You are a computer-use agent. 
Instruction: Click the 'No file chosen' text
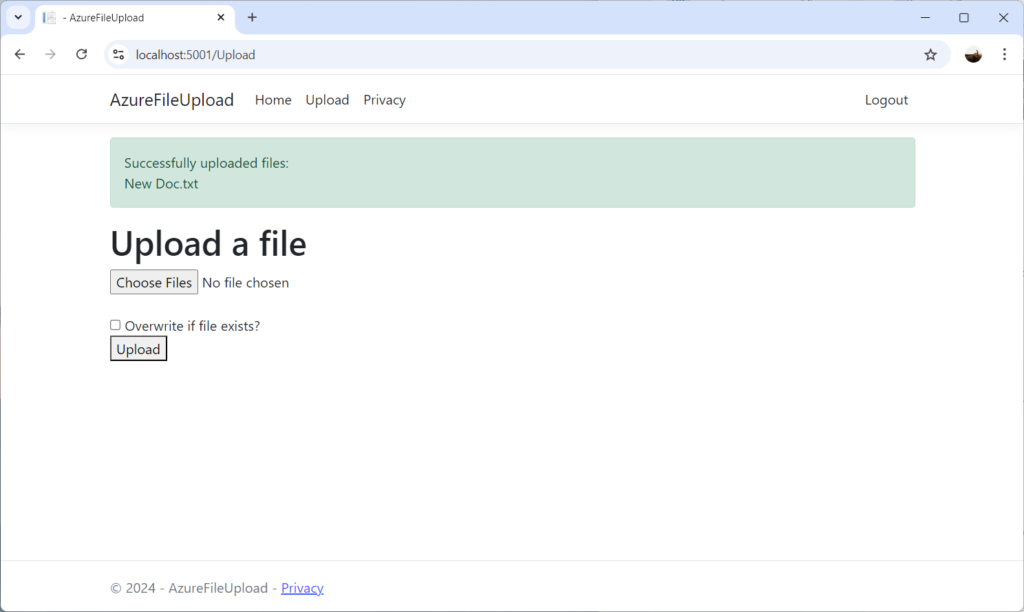pyautogui.click(x=246, y=283)
